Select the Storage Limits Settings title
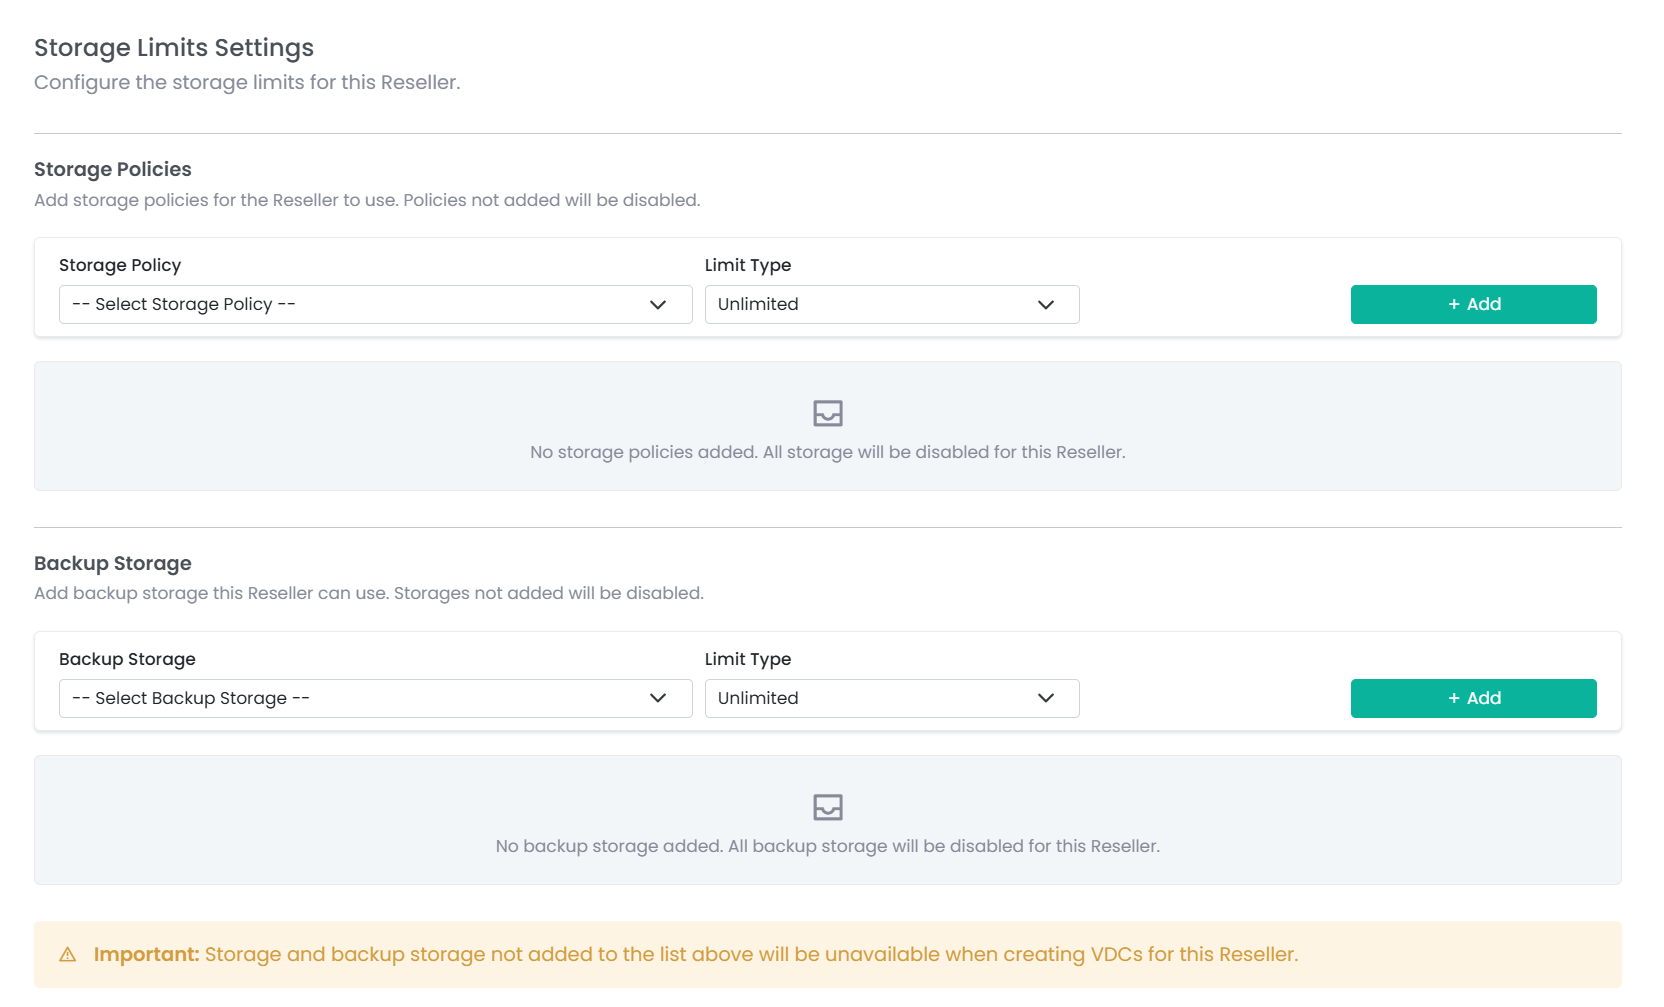 coord(174,47)
